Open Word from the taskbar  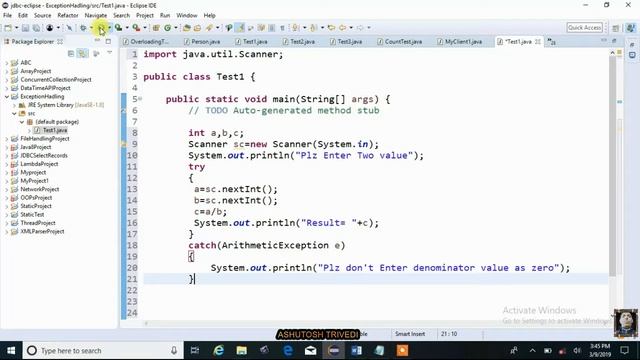coord(356,351)
